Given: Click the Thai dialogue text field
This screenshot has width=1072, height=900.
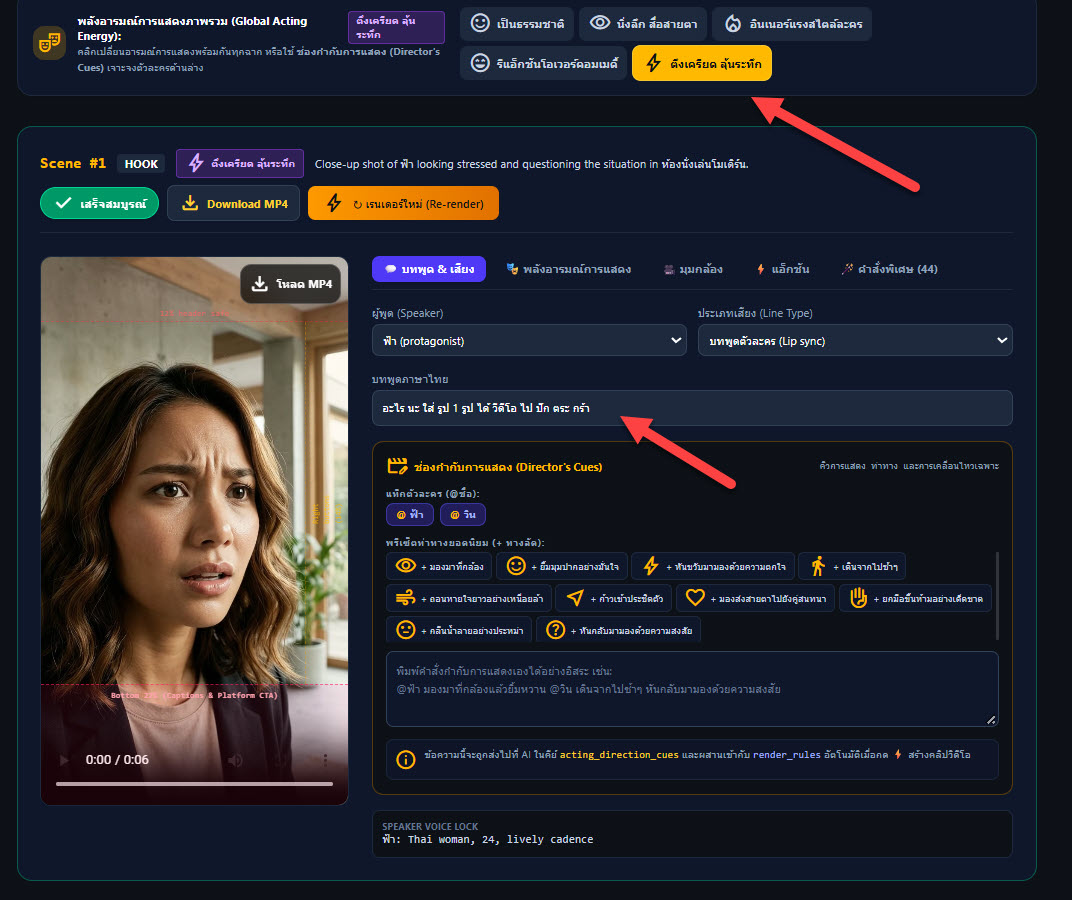Looking at the screenshot, I should point(692,408).
